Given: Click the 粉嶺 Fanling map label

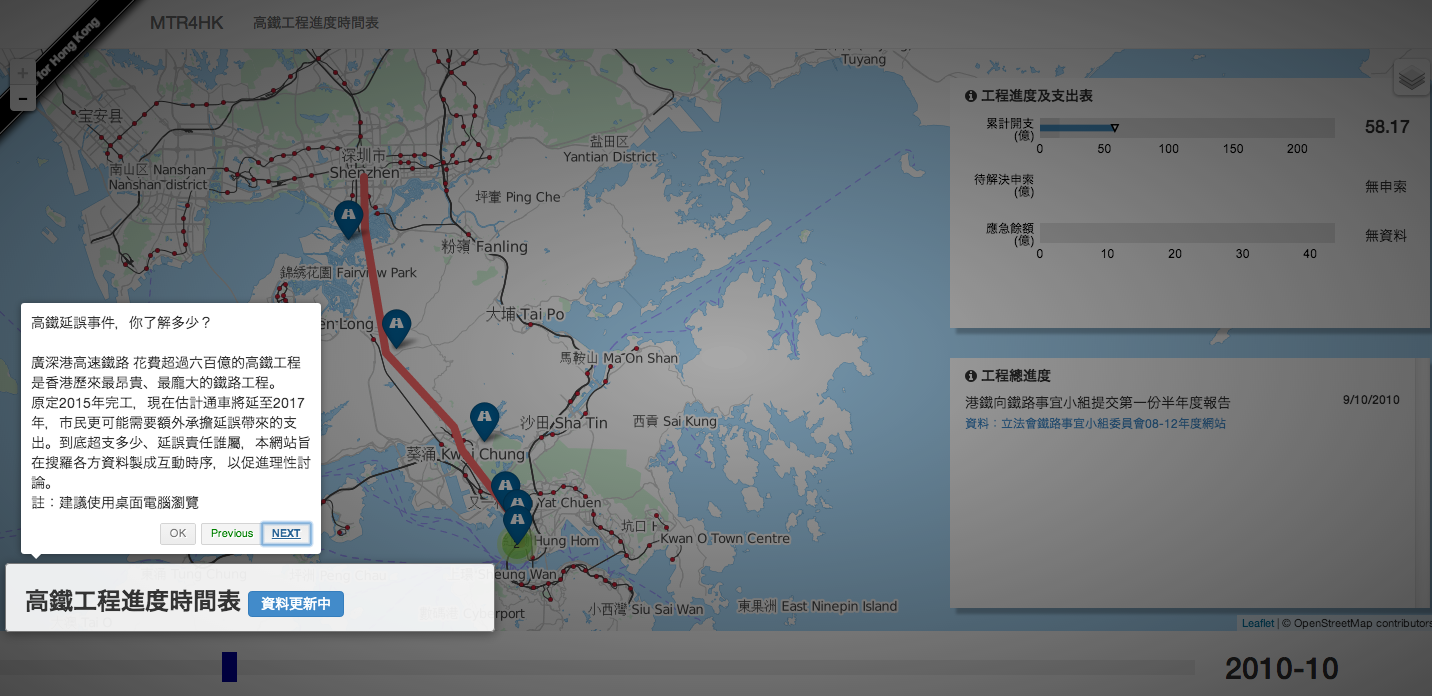Looking at the screenshot, I should [x=485, y=246].
